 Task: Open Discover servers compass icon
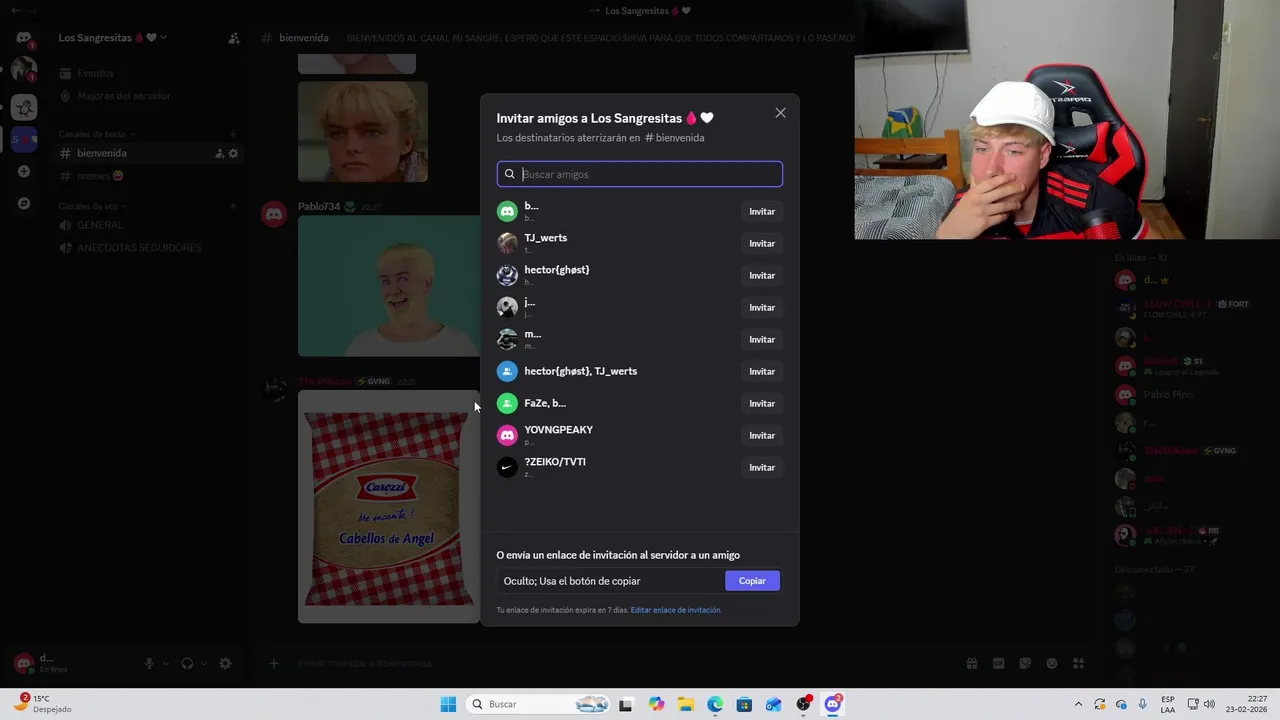pyautogui.click(x=24, y=203)
